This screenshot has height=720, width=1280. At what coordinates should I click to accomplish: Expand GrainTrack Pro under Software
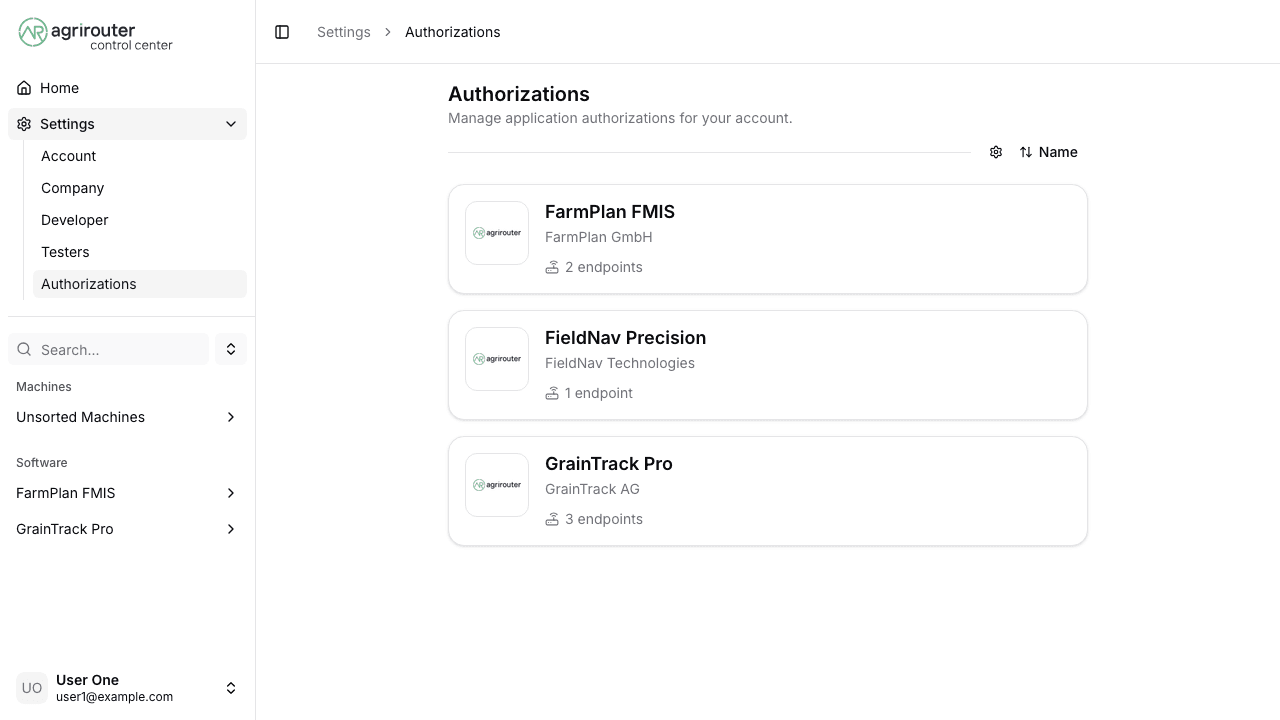click(231, 529)
